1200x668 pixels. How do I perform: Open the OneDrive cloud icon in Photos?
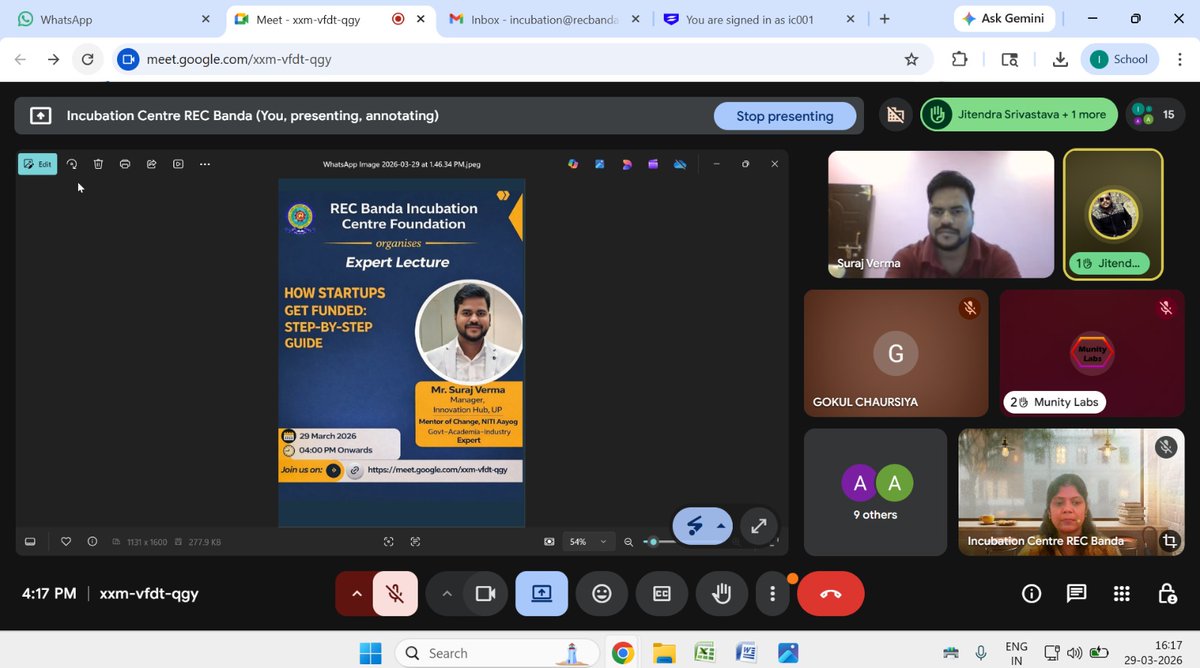pos(680,164)
